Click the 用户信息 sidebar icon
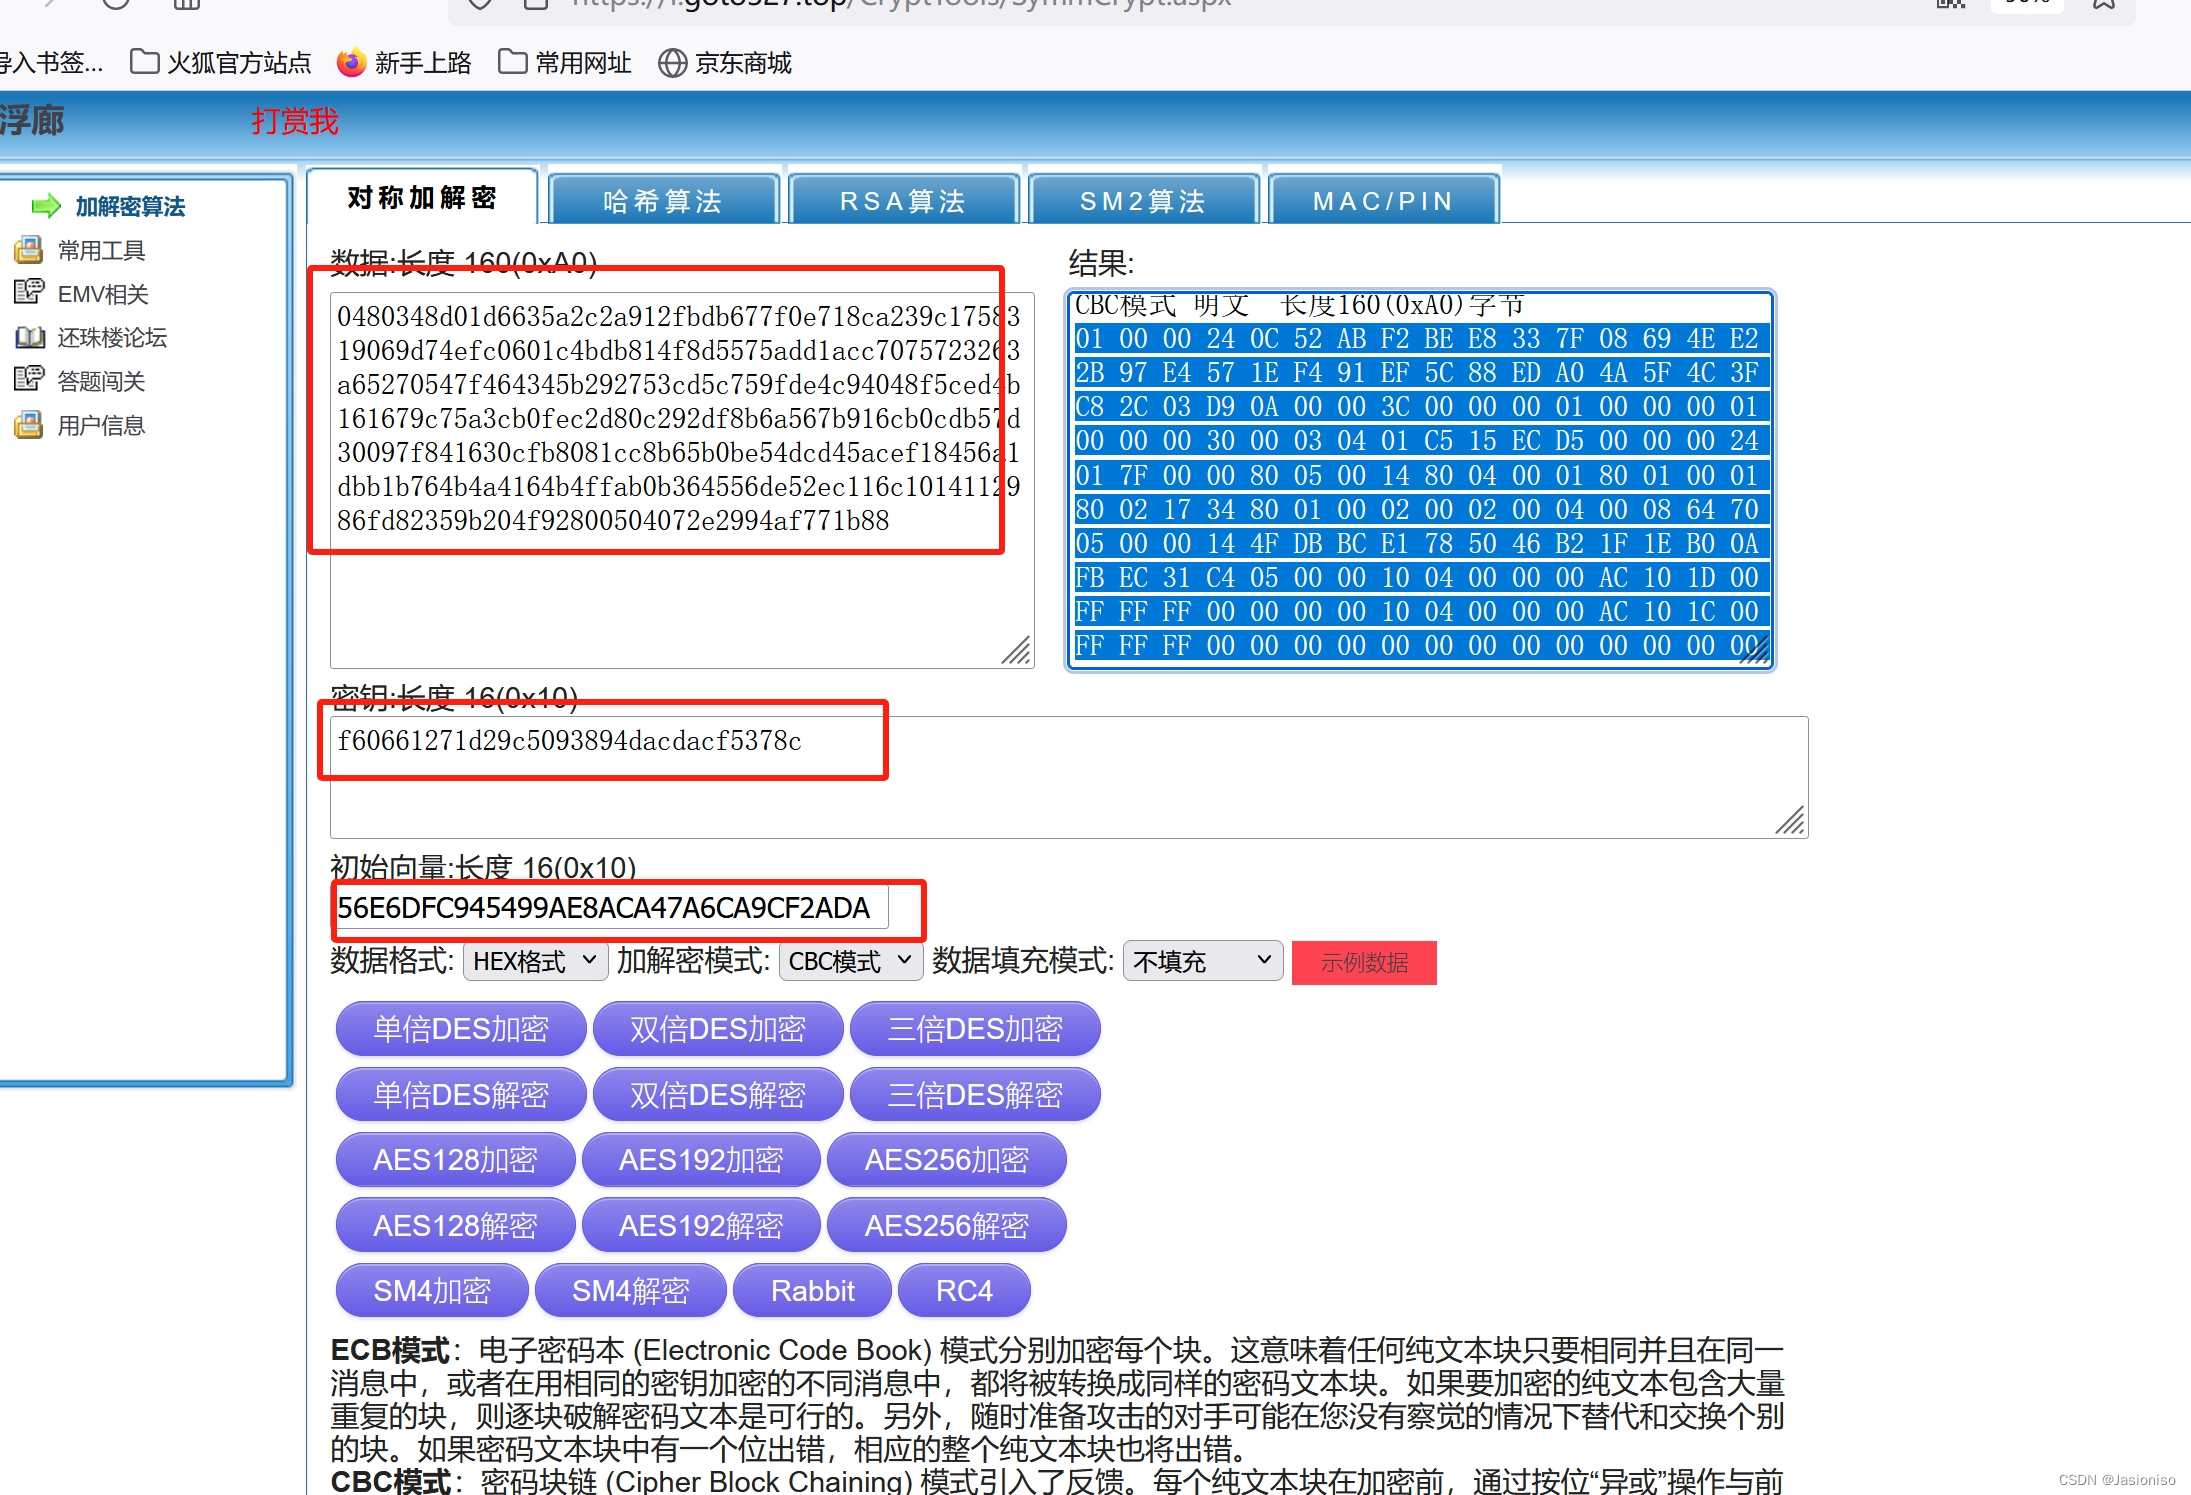The width and height of the screenshot is (2191, 1495). click(28, 425)
